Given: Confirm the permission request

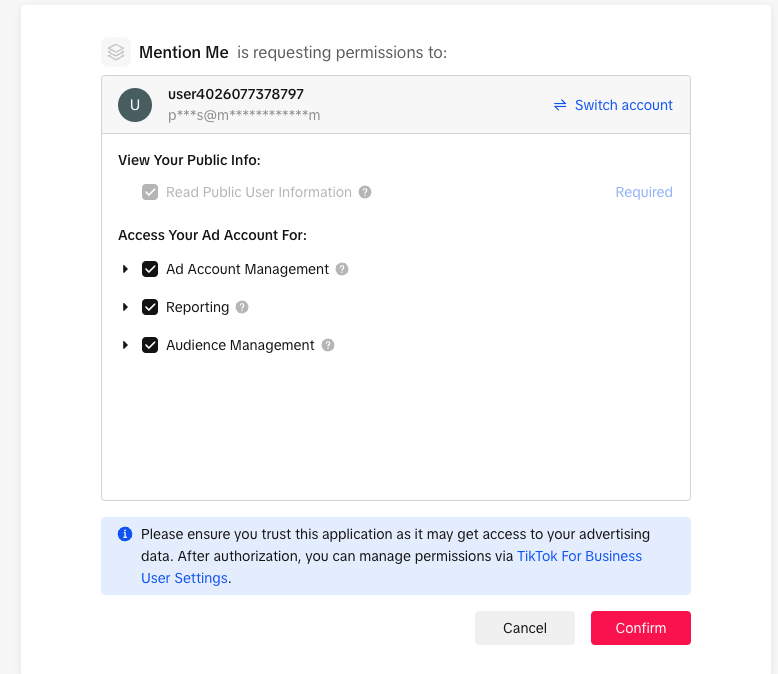Looking at the screenshot, I should [641, 628].
